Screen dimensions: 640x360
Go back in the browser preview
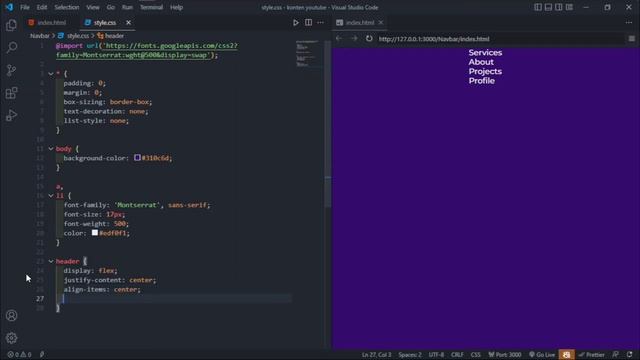pos(339,38)
